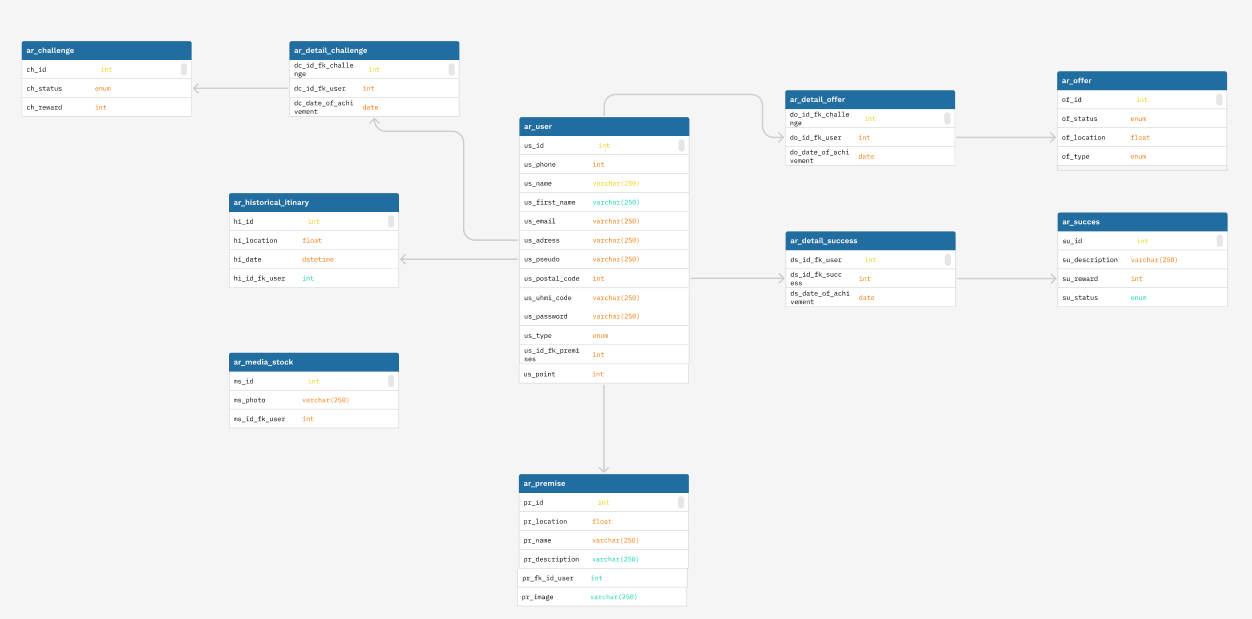
Task: Click the arrowhead pointing into ar_premise
Action: [603, 468]
